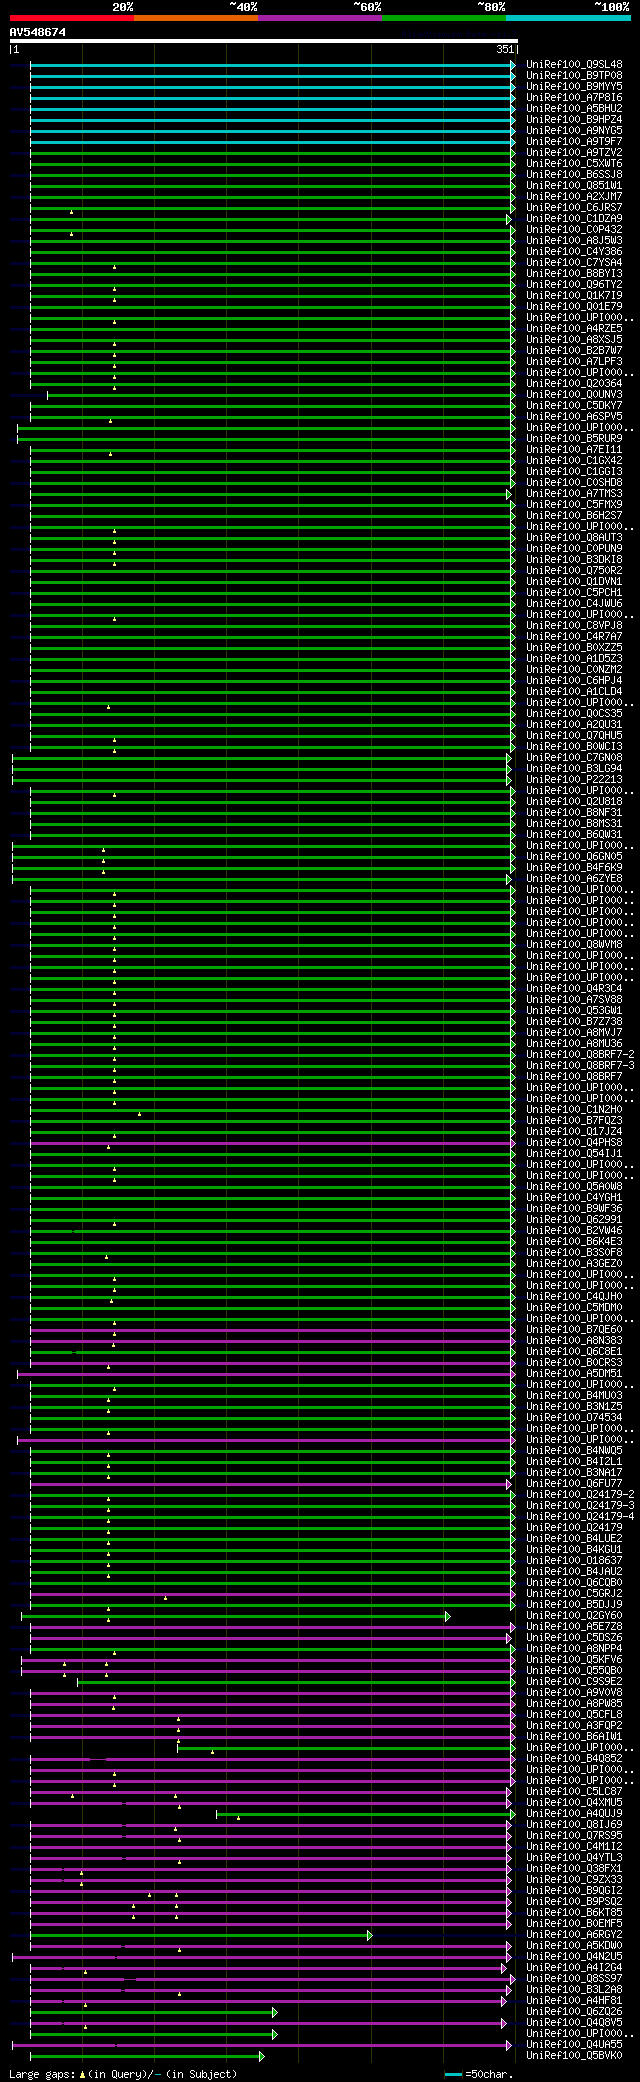Open hit UniRef100_A2XJM7
640x2082 pixels.
pos(574,197)
